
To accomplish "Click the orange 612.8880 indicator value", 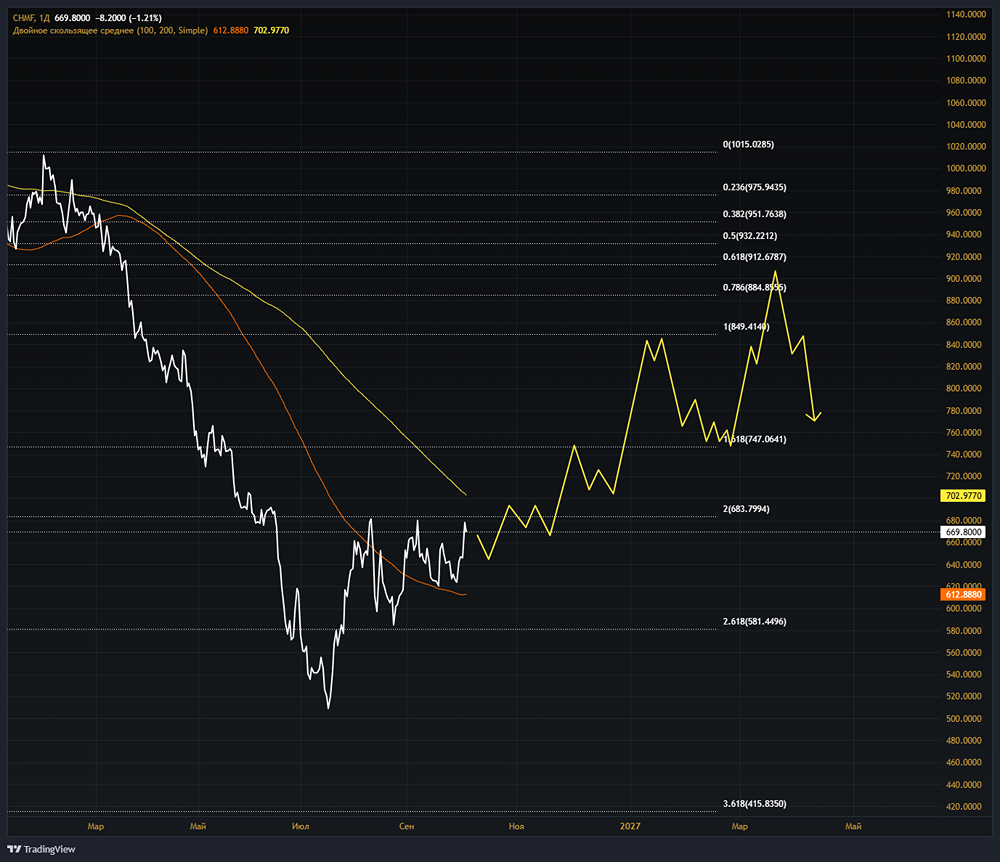I will pos(230,30).
